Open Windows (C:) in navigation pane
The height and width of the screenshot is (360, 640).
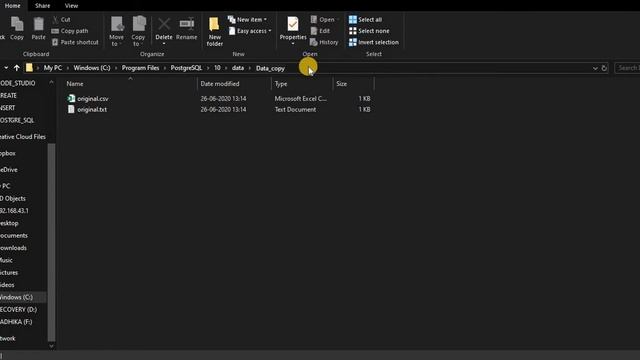click(x=16, y=297)
